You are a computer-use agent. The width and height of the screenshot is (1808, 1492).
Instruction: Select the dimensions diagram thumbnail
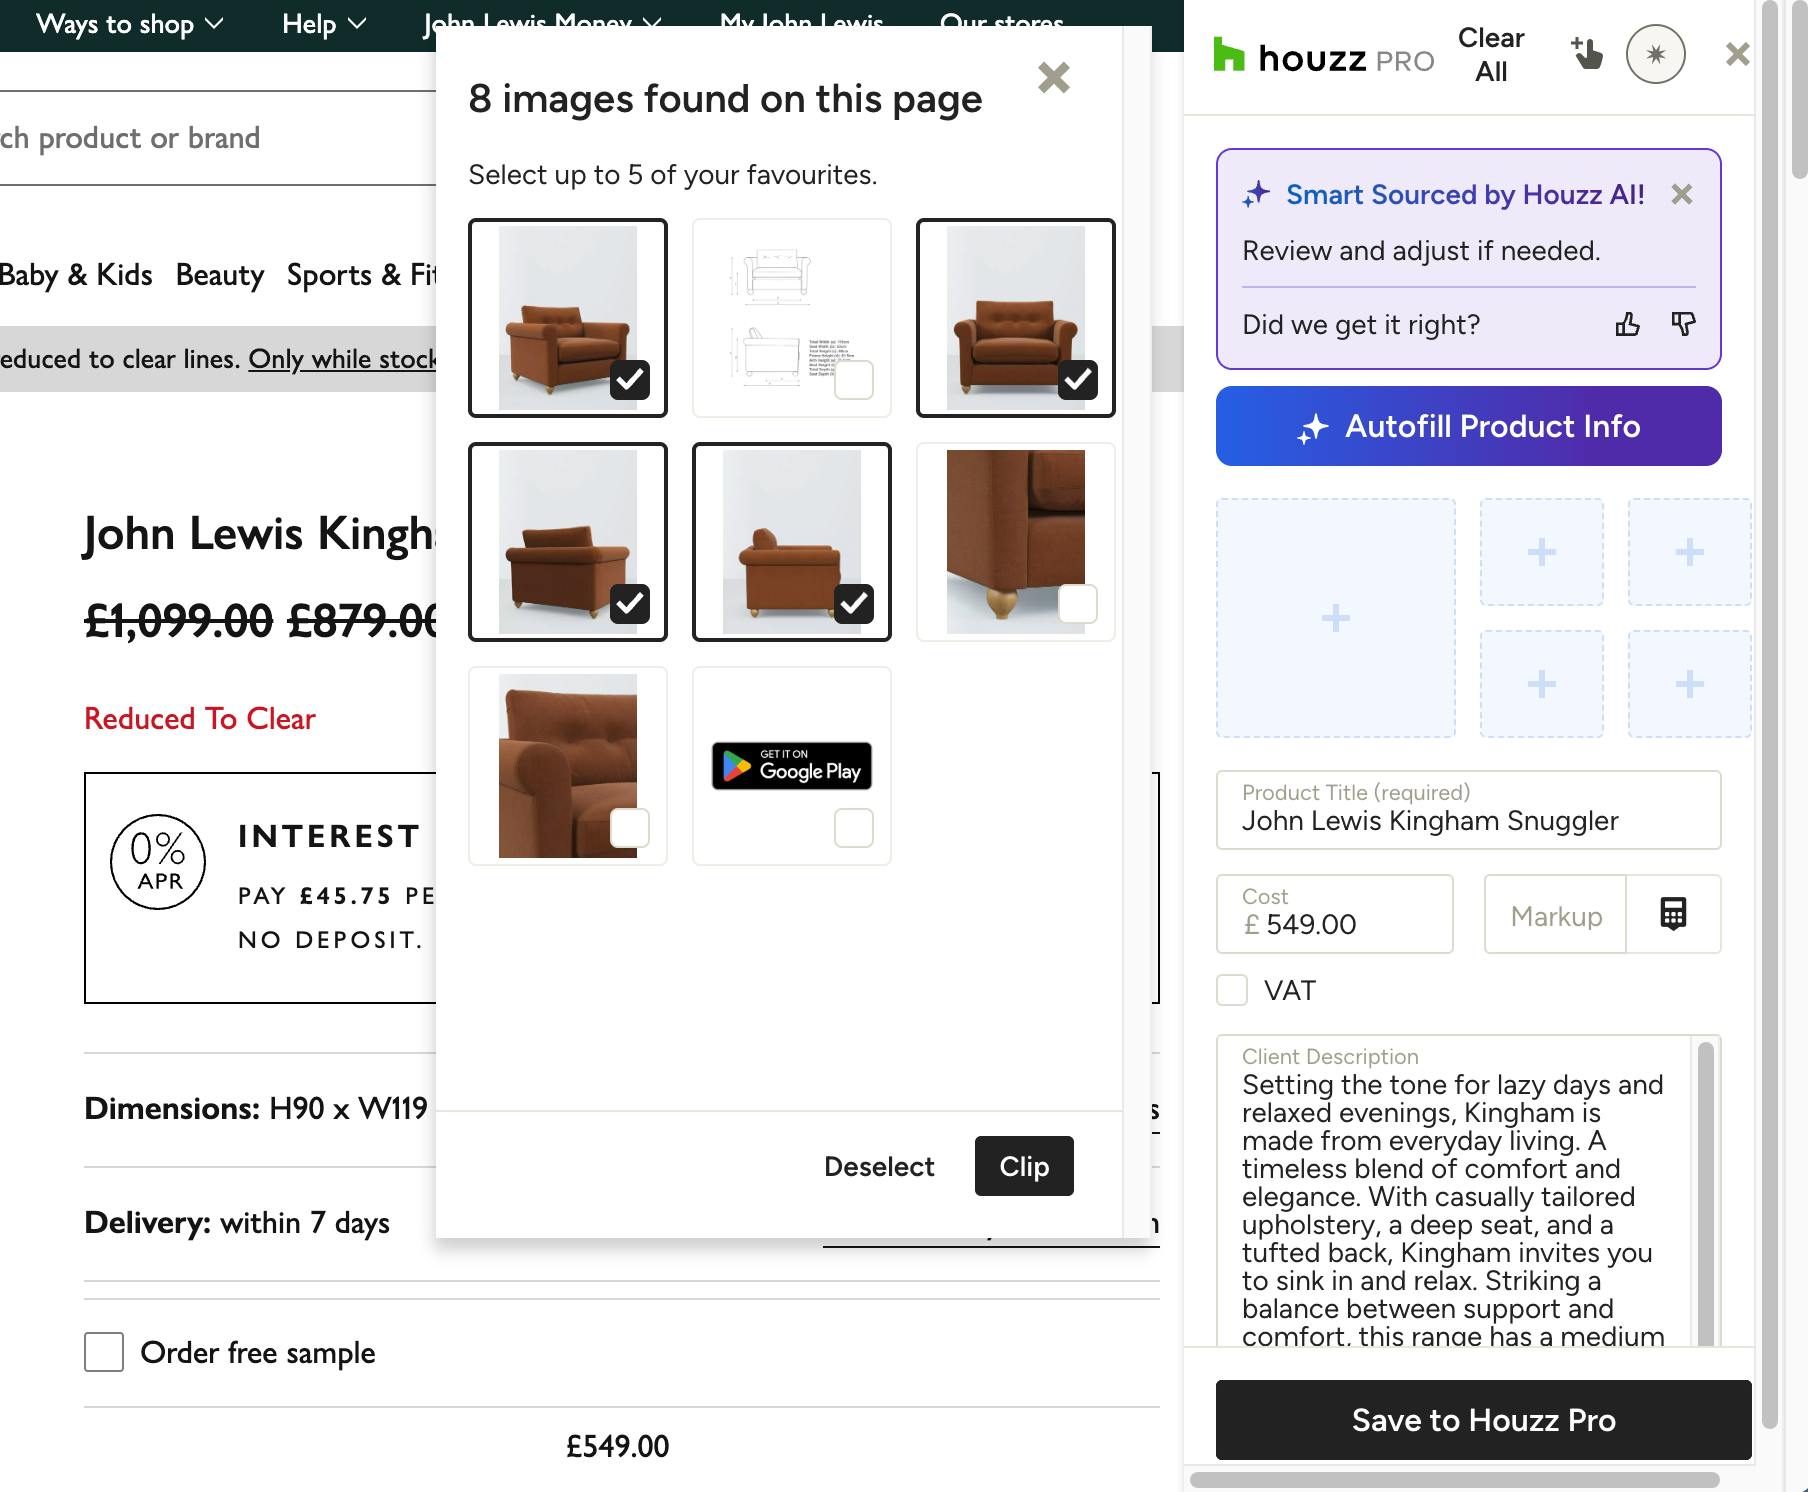tap(792, 318)
